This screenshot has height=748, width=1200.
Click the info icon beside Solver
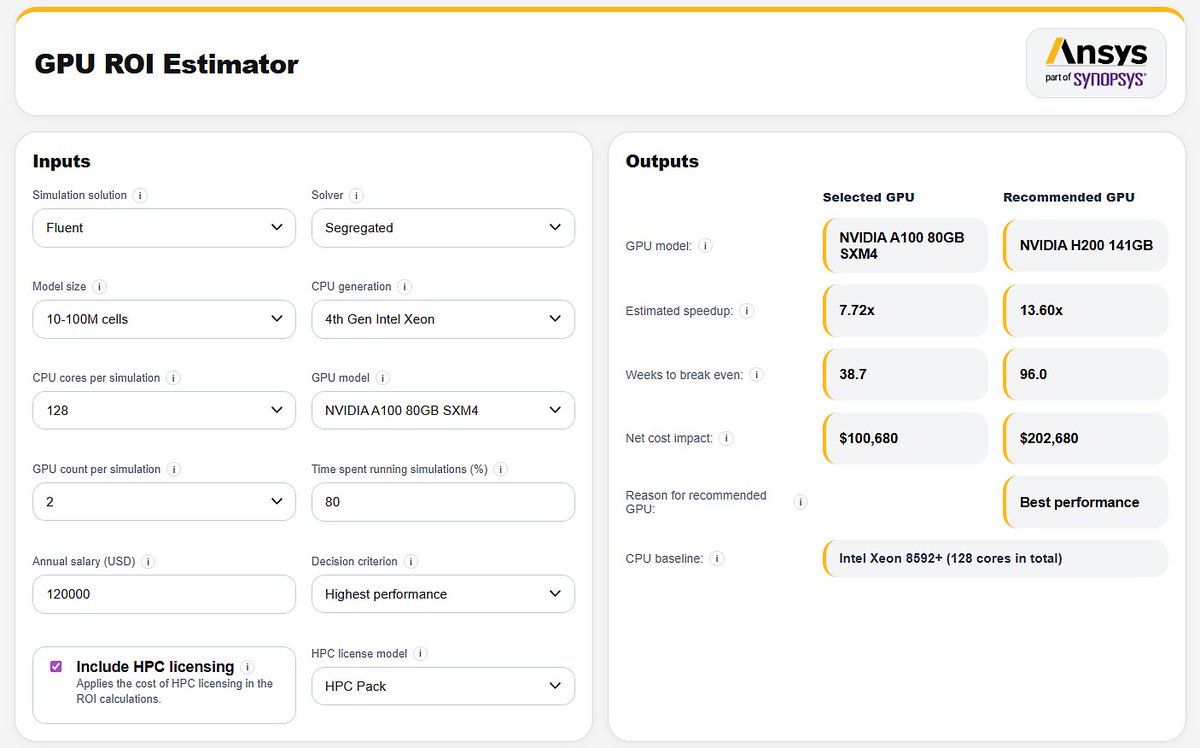coord(357,196)
